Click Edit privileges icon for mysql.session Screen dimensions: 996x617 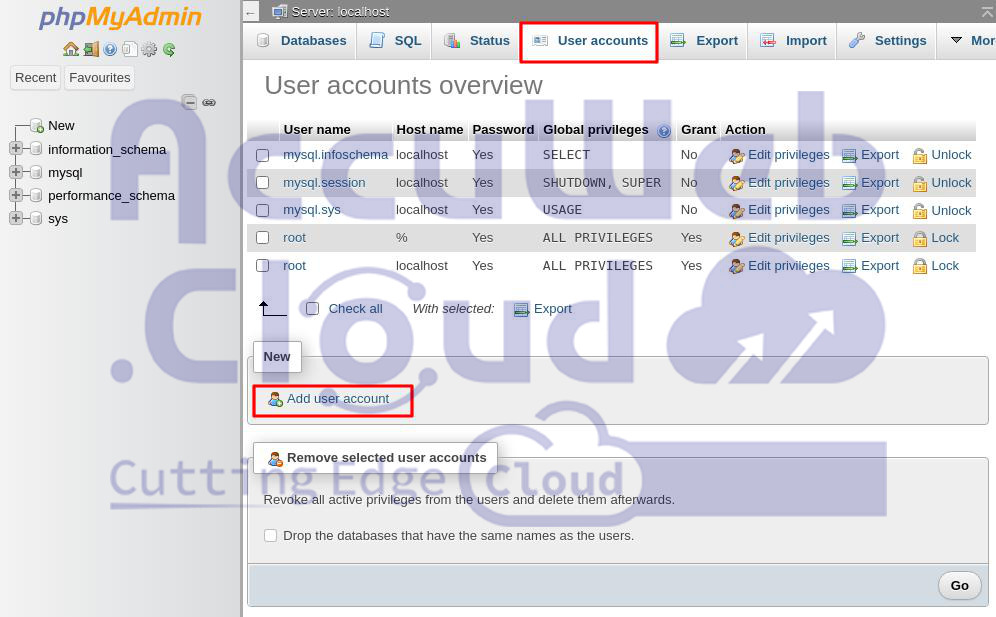(737, 184)
